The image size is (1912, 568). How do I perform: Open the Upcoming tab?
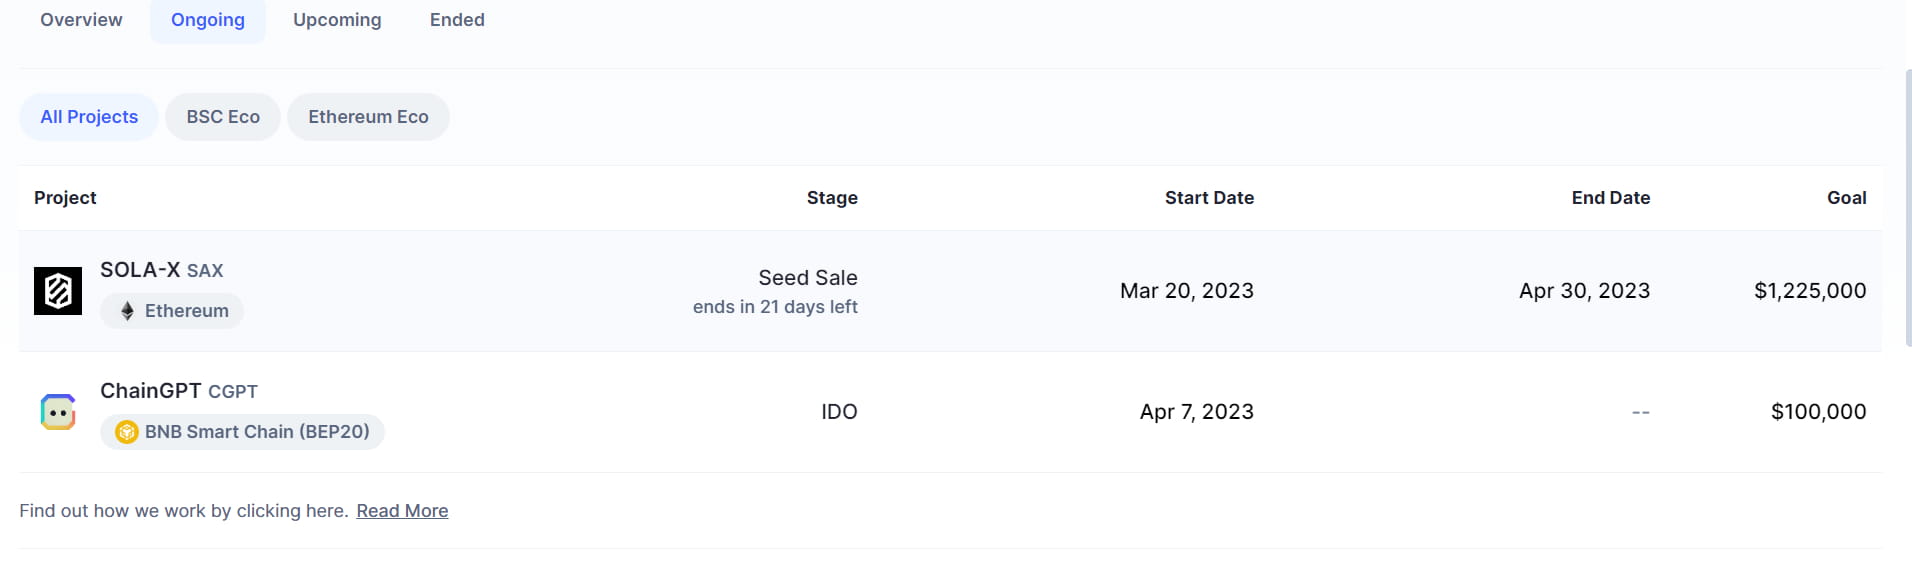(337, 20)
